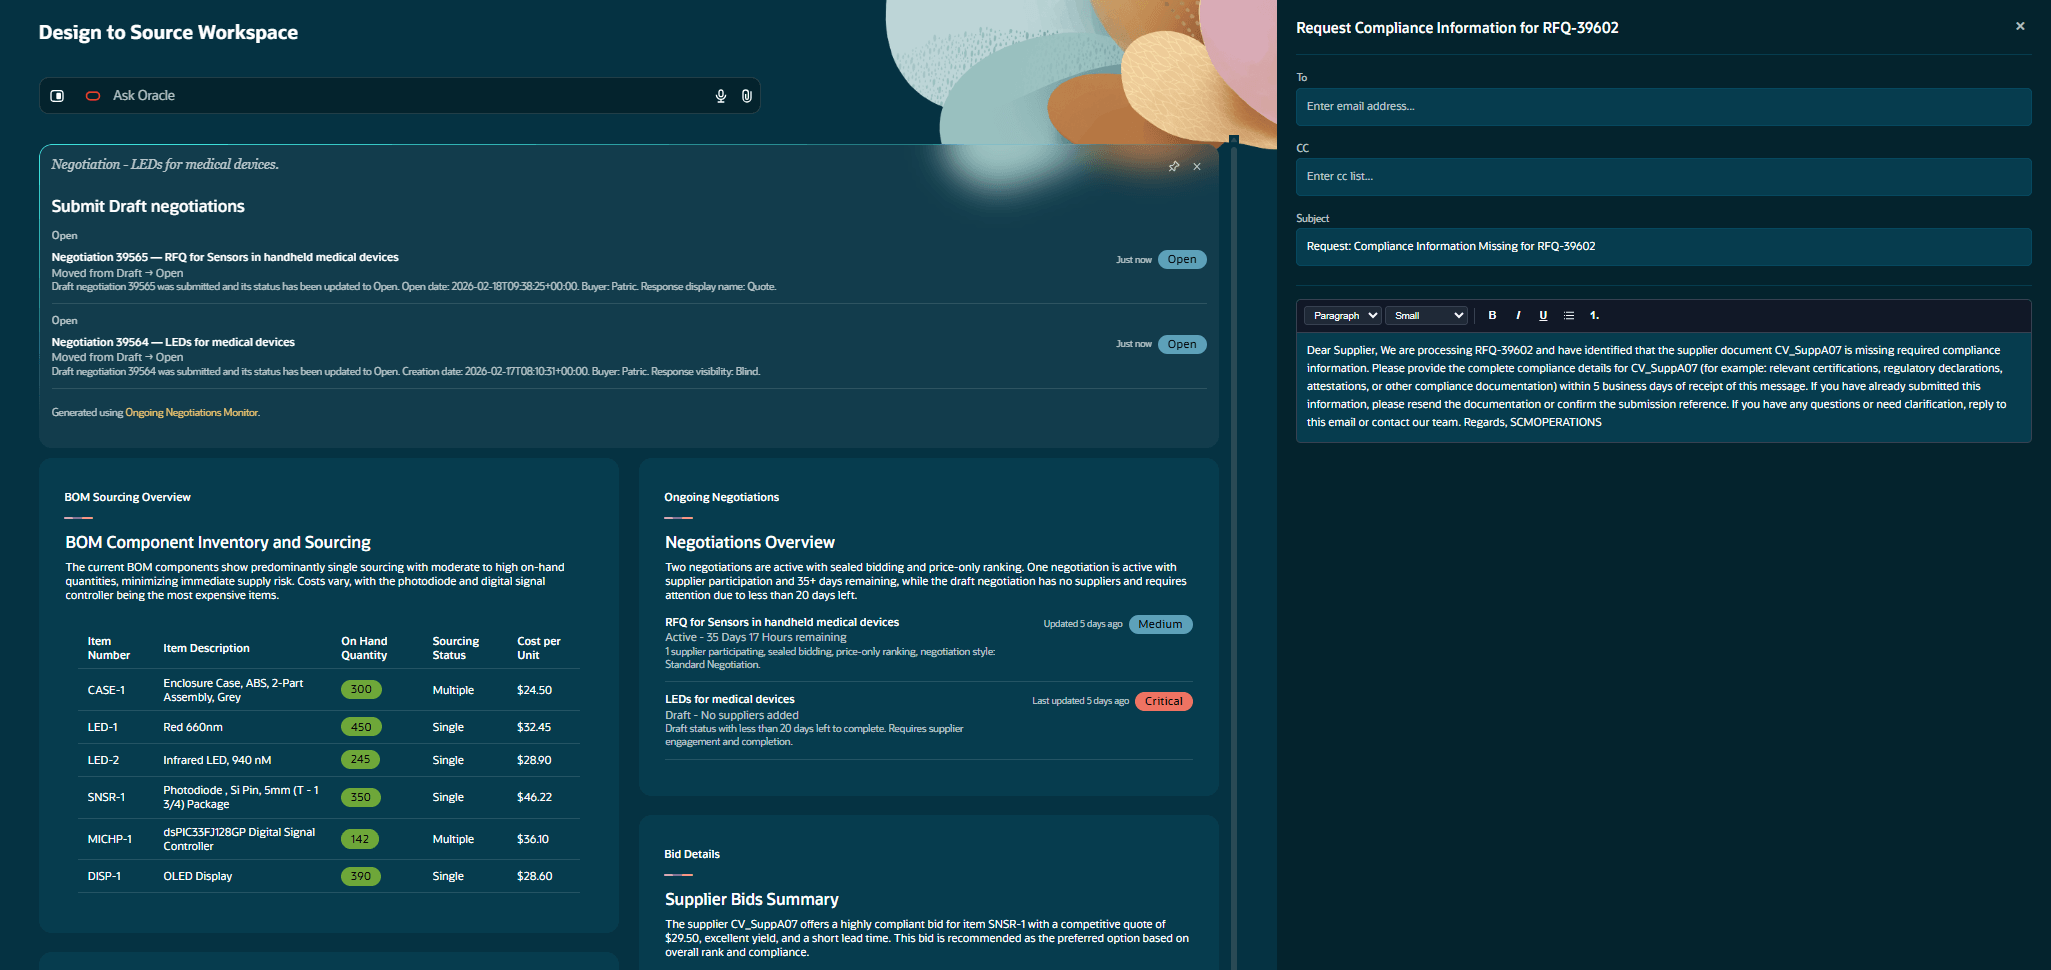Screen dimensions: 2051x970
Task: Click the 350 quantity badge for SNSR-1
Action: (x=361, y=797)
